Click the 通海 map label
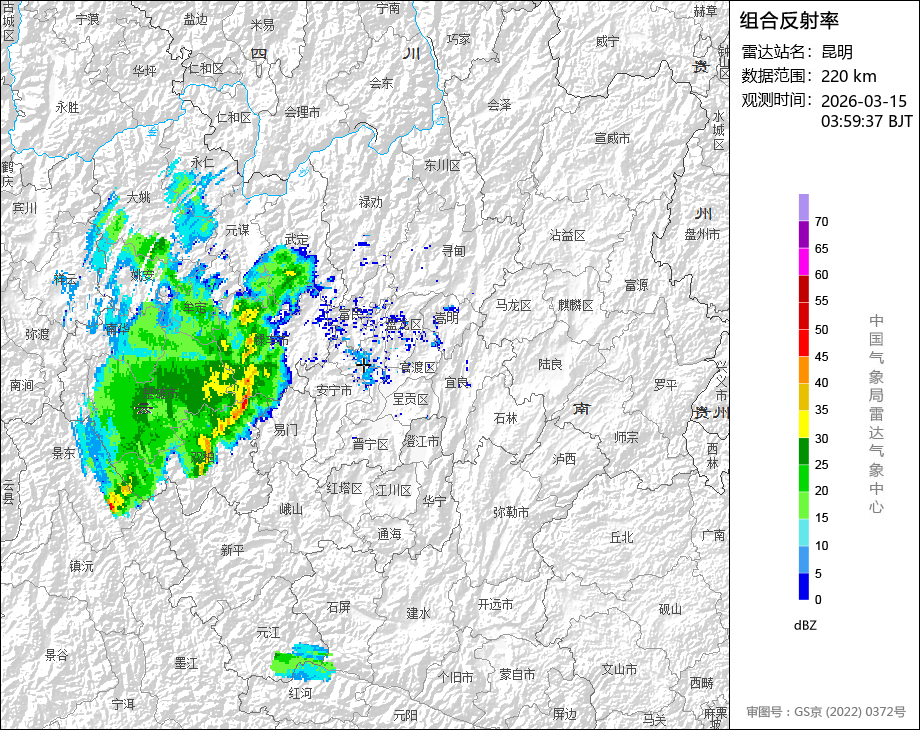920x730 pixels. (x=389, y=533)
